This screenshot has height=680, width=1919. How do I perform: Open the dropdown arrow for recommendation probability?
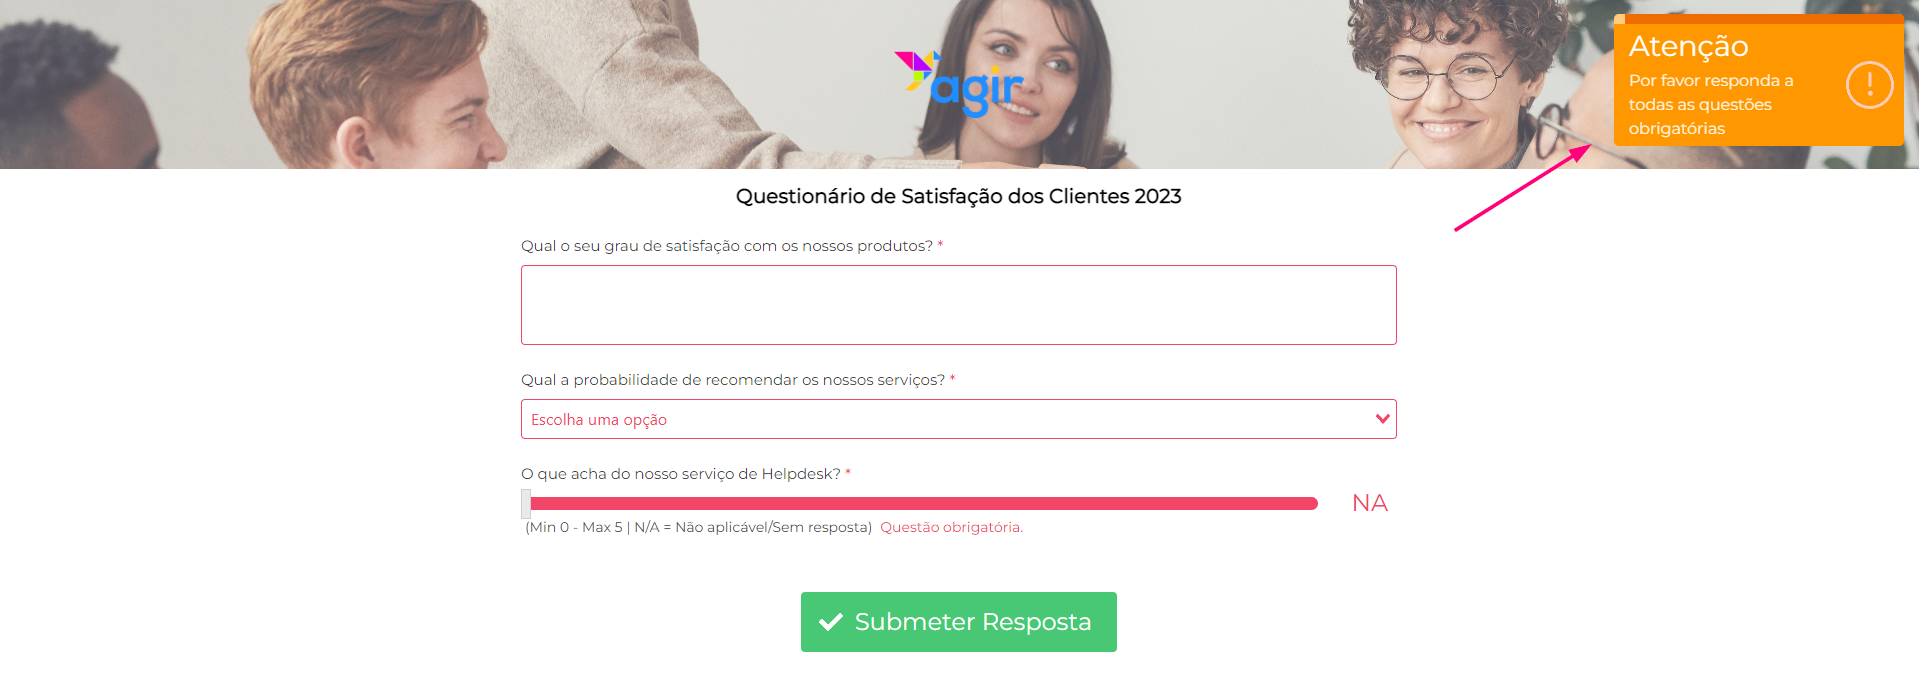[x=1382, y=419]
